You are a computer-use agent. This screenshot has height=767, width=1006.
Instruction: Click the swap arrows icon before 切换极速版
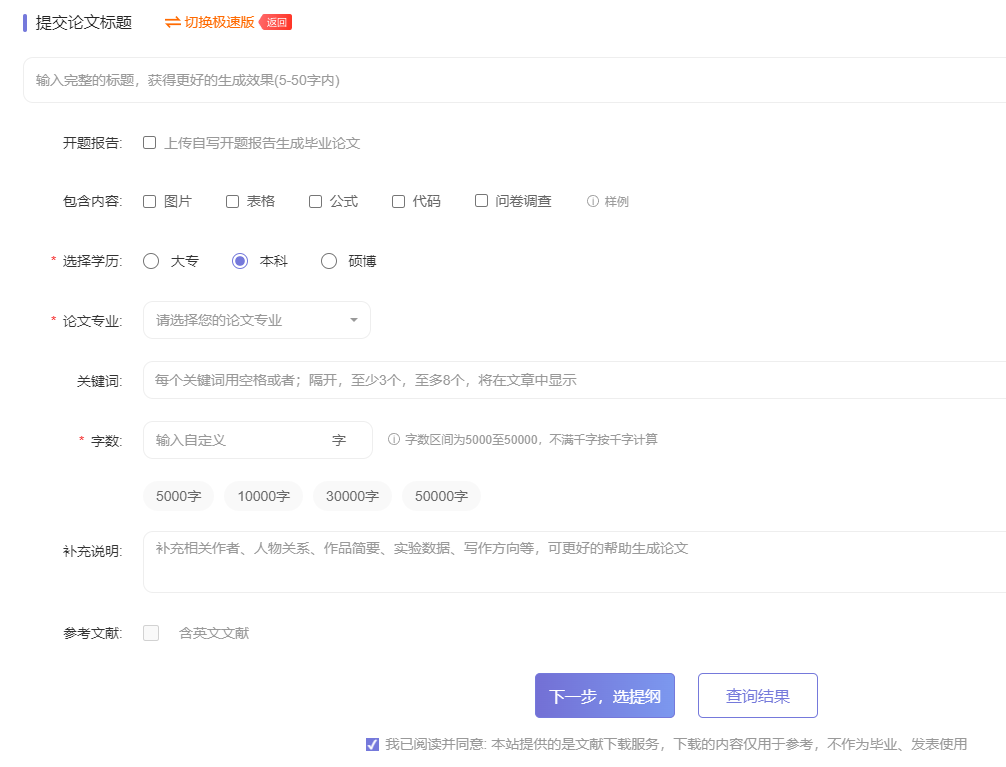[172, 20]
